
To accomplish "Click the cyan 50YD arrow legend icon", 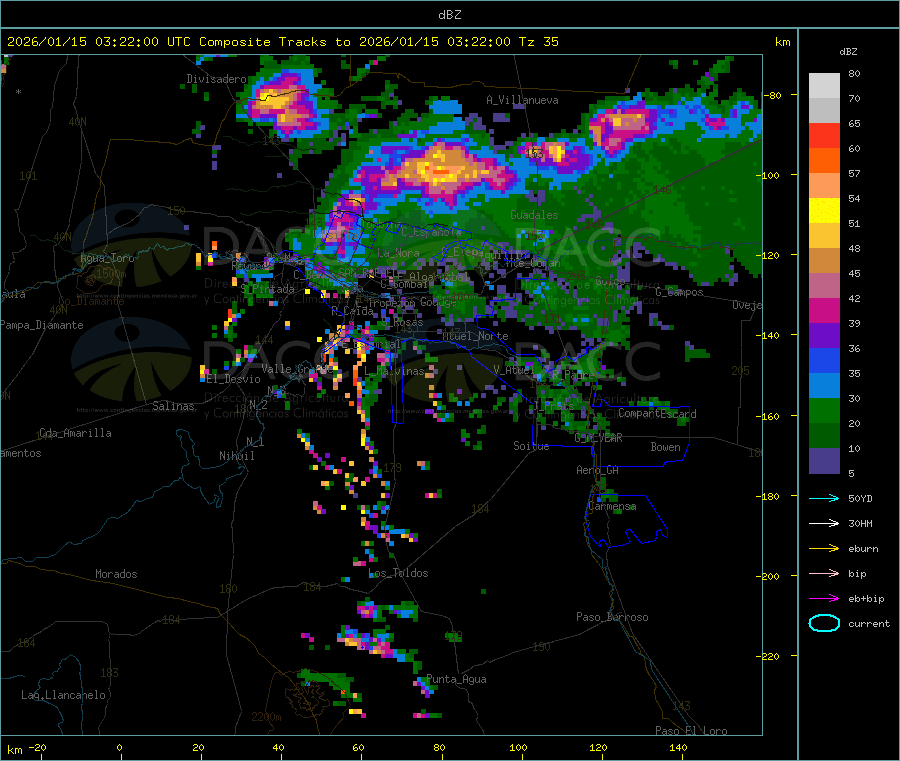I will pos(824,498).
